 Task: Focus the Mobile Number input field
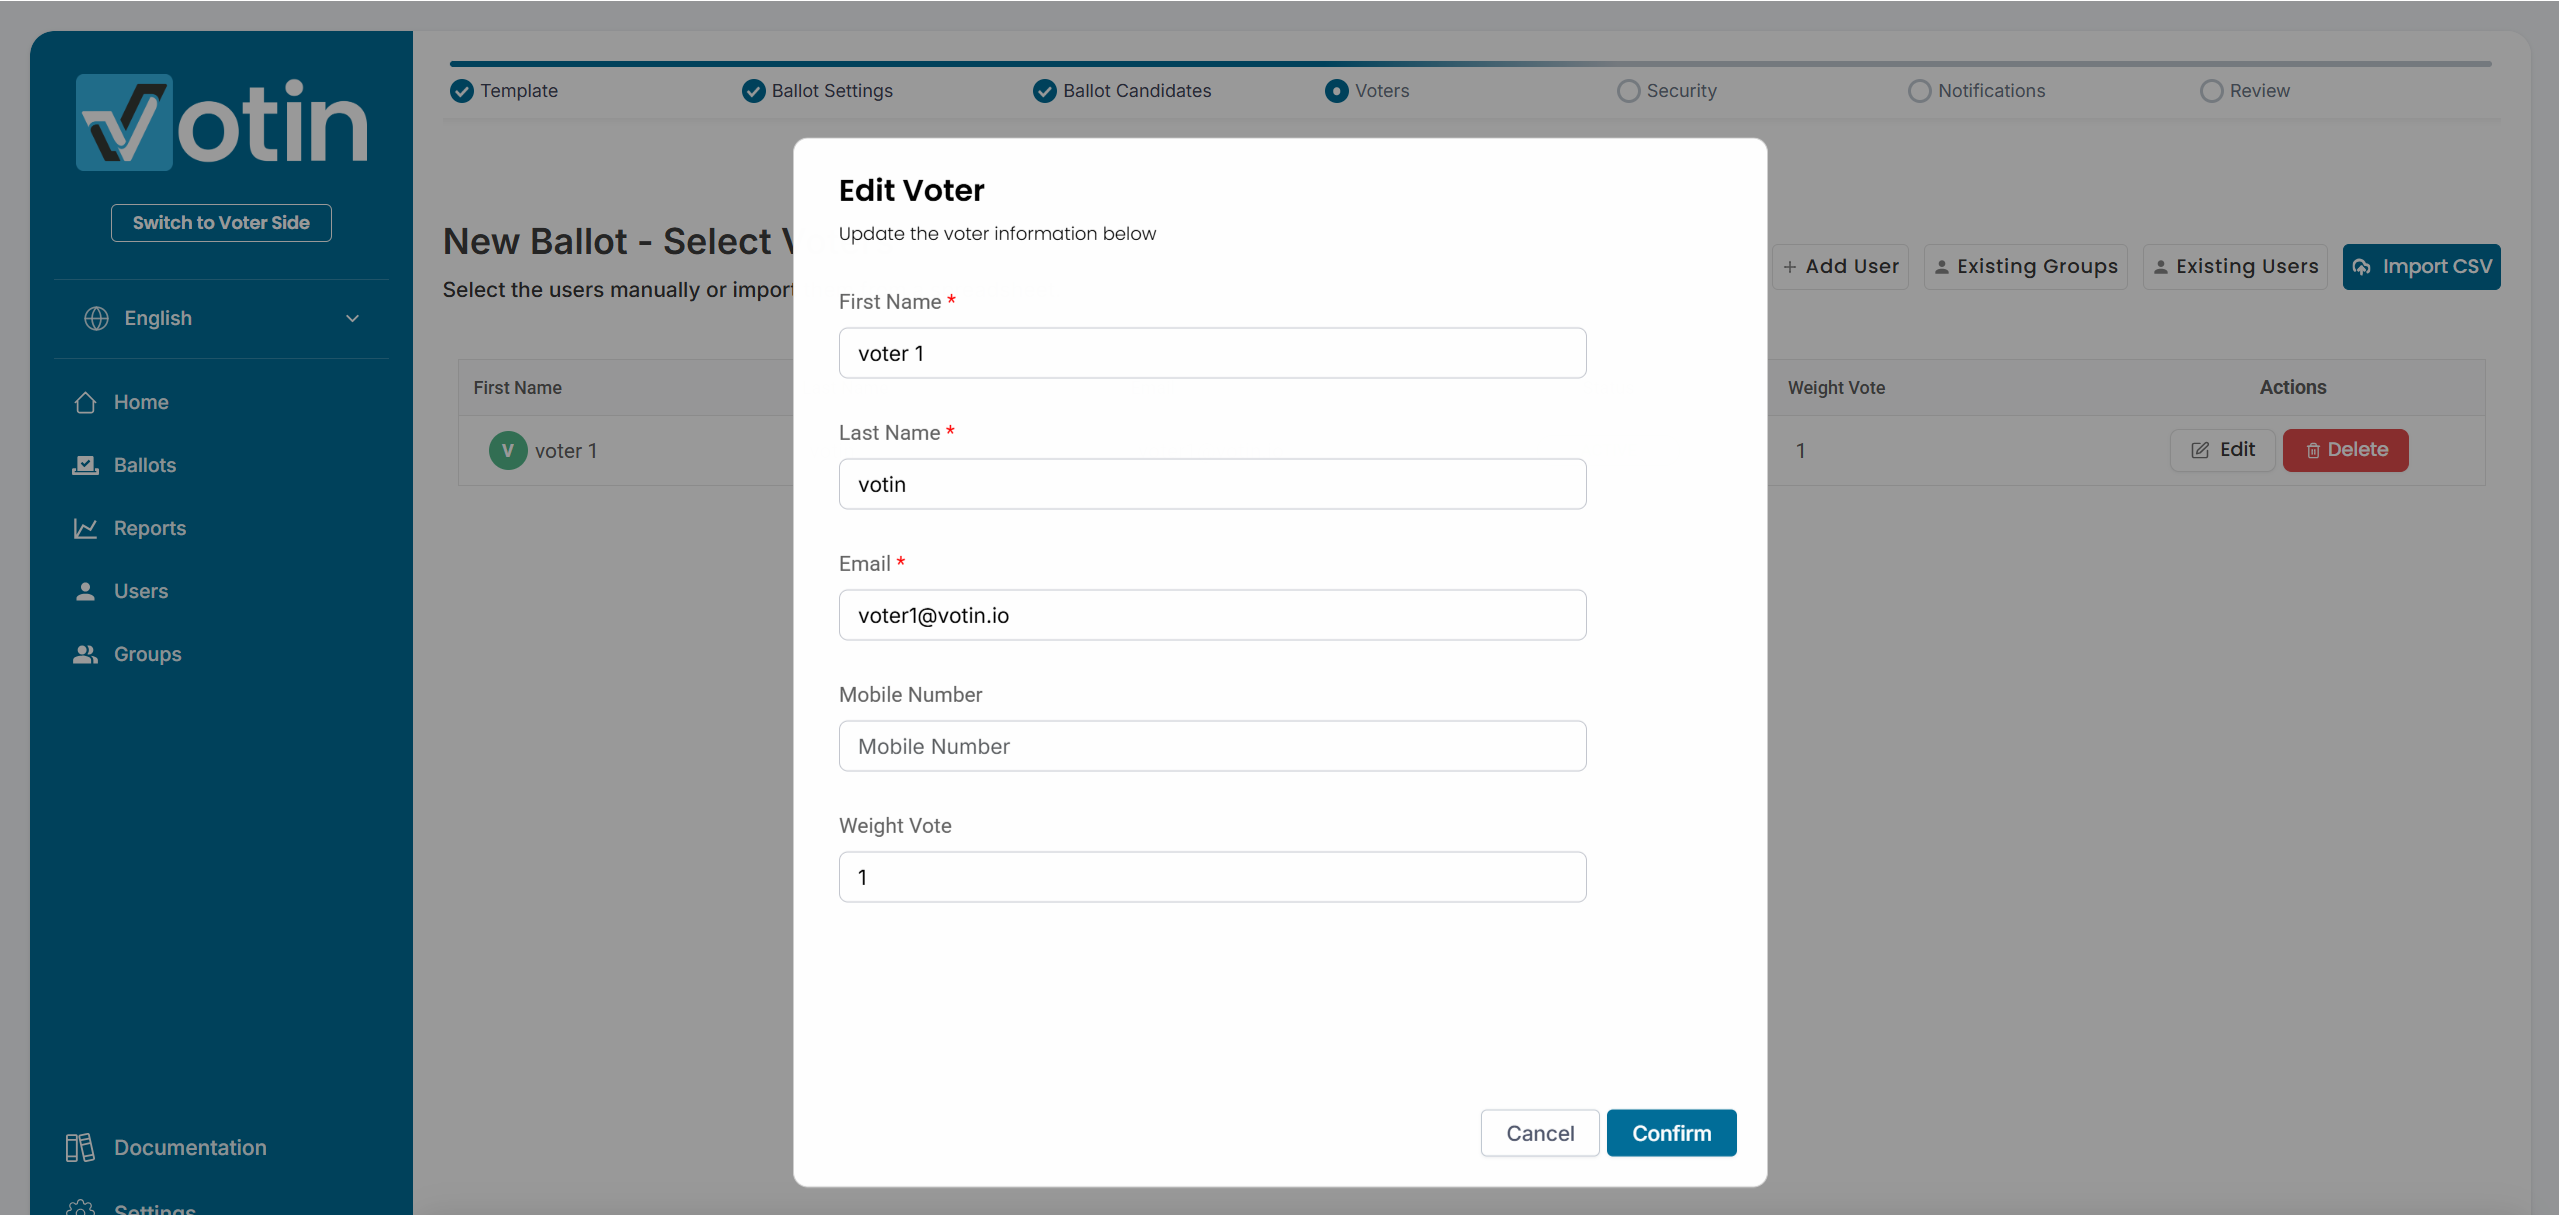1212,746
